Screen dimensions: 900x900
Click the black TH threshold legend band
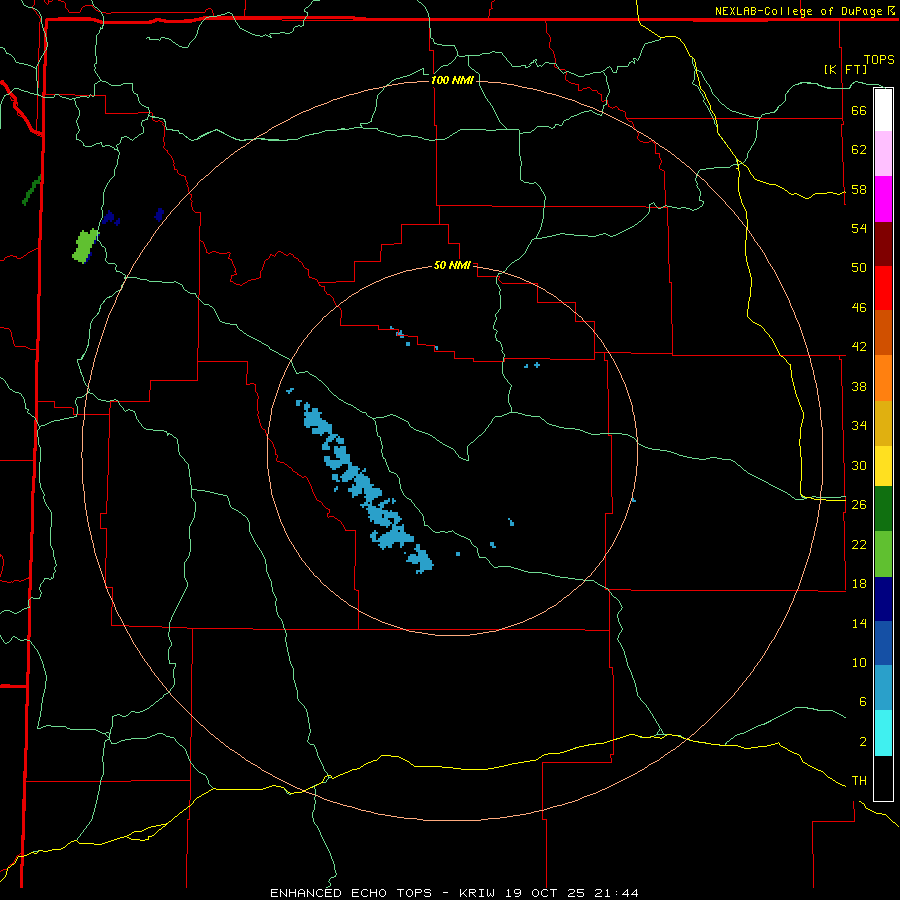click(883, 778)
